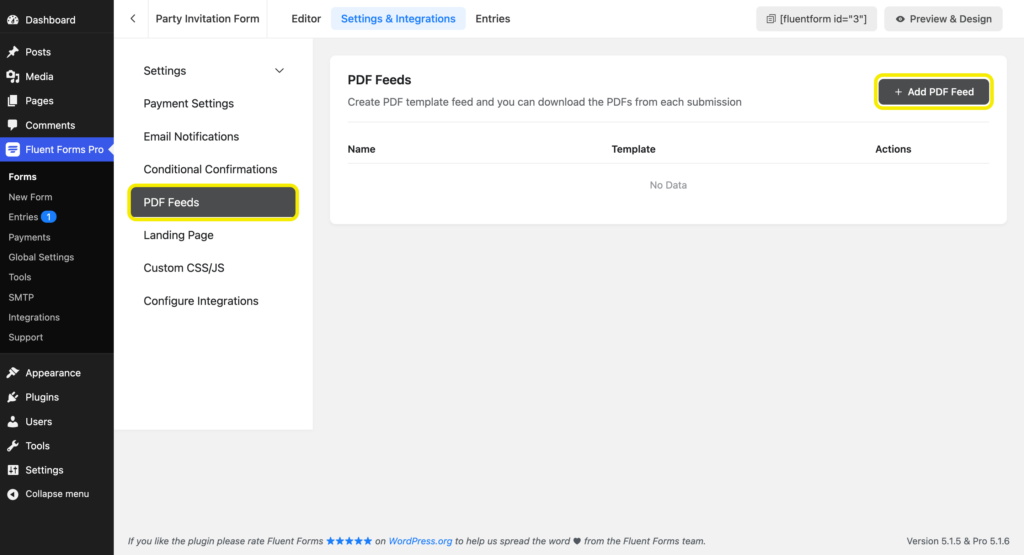
Task: Click the Name column header
Action: point(361,149)
